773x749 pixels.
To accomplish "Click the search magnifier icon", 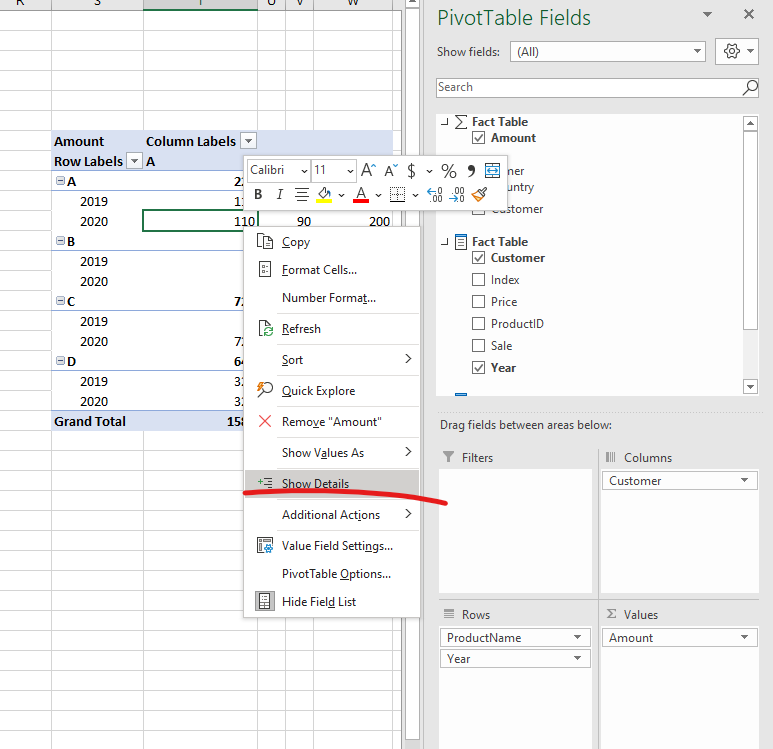I will pyautogui.click(x=750, y=88).
